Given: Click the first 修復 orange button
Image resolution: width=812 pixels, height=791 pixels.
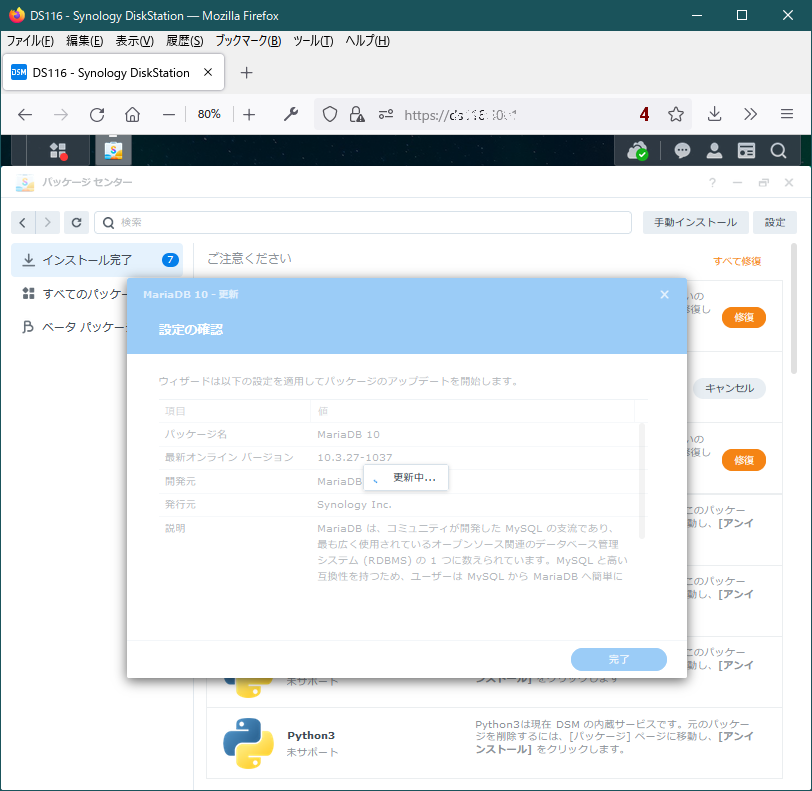Looking at the screenshot, I should (x=744, y=318).
